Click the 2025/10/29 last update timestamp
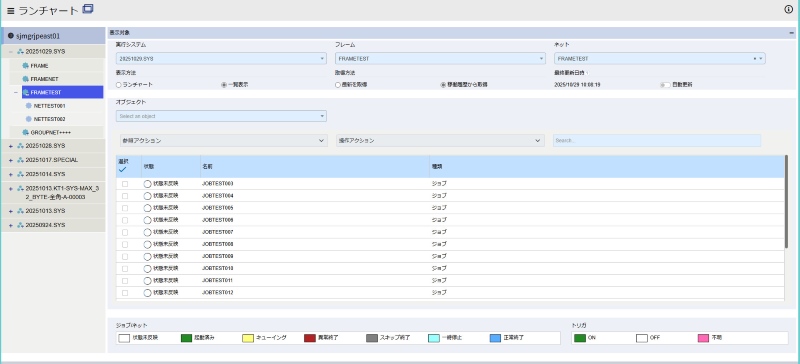The width and height of the screenshot is (800, 364). 577,85
